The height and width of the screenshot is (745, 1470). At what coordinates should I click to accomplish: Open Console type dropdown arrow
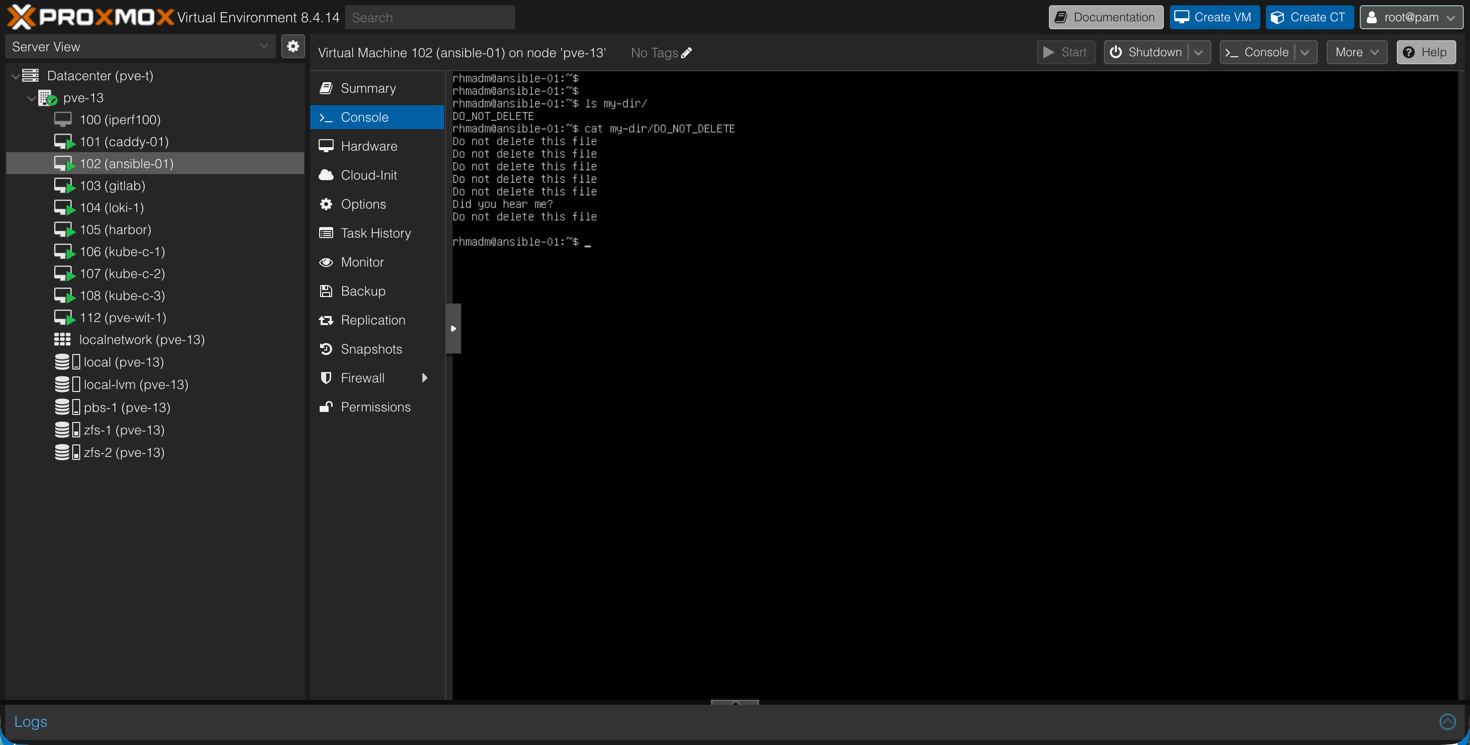click(1305, 52)
